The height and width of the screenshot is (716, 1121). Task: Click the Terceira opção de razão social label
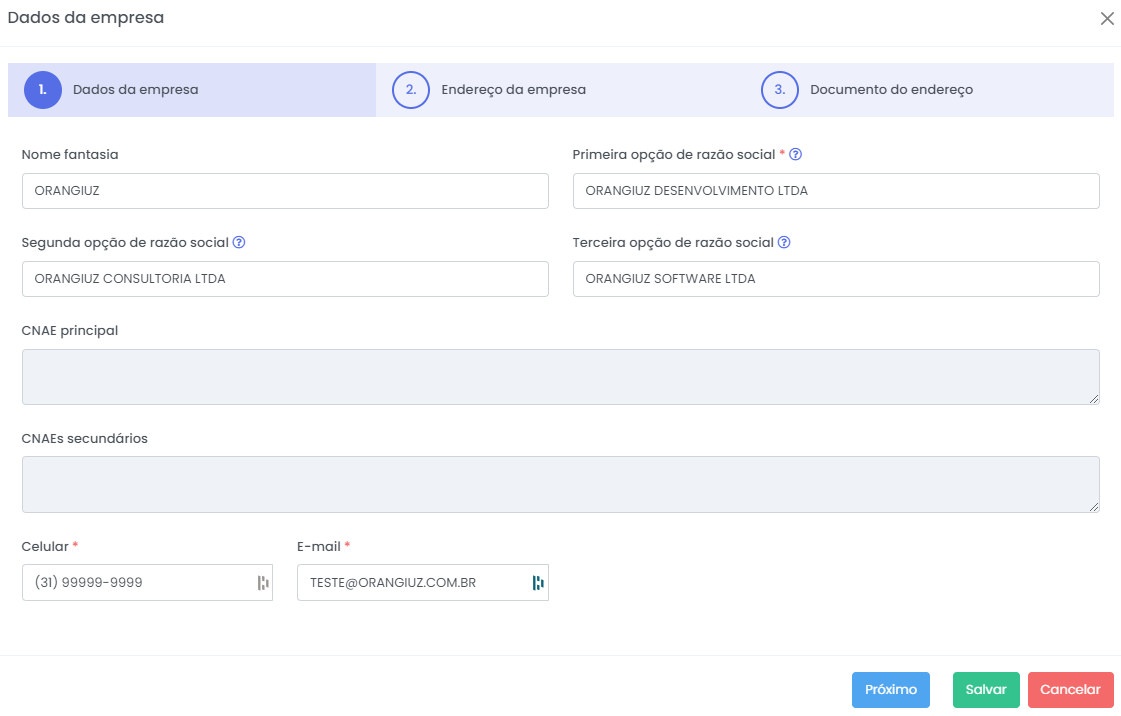(673, 242)
